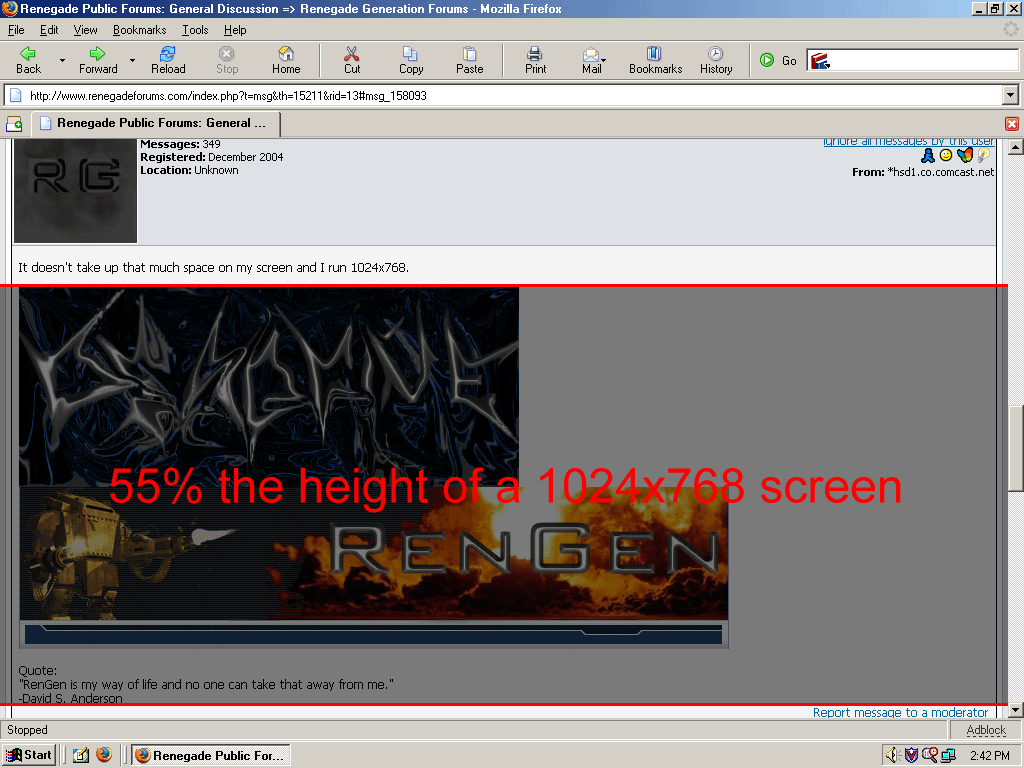Click the Copy toolbar icon
This screenshot has height=768, width=1024.
411,60
